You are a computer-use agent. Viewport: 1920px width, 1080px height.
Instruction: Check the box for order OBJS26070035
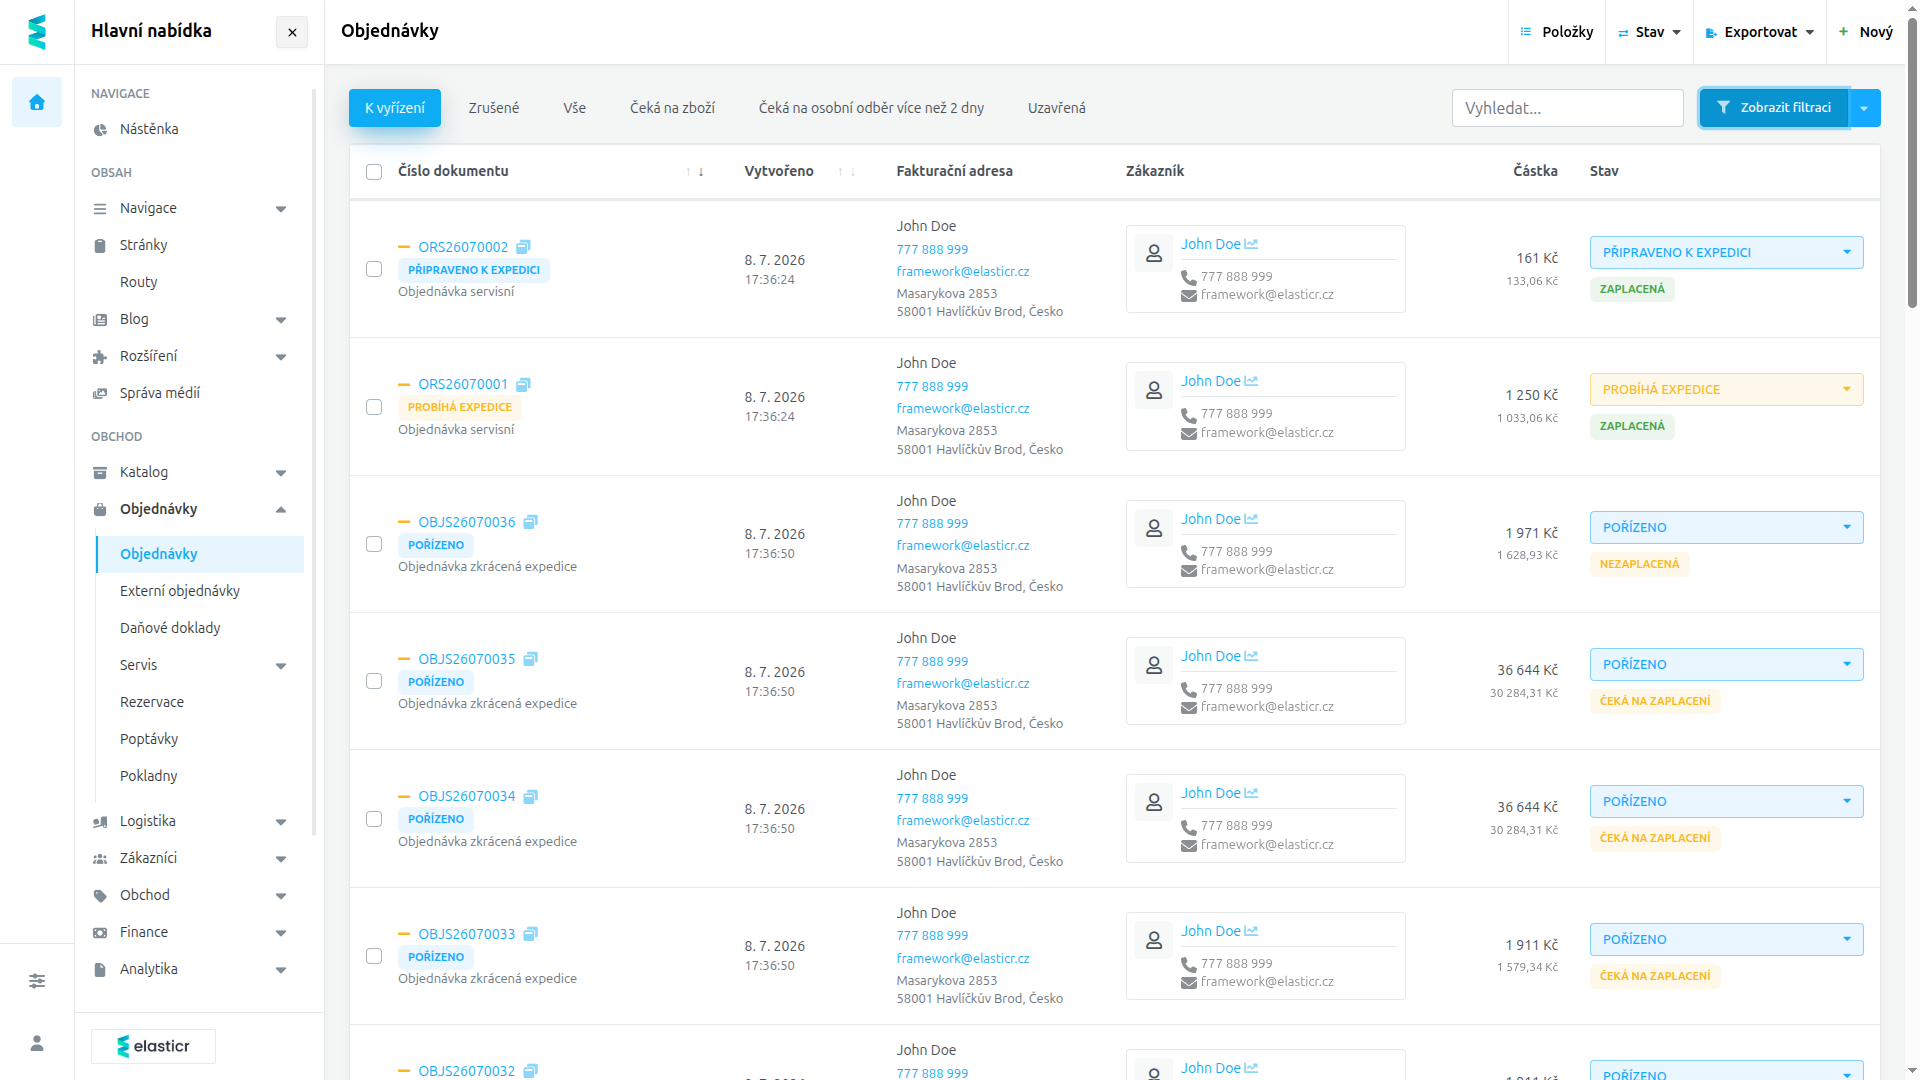tap(374, 681)
